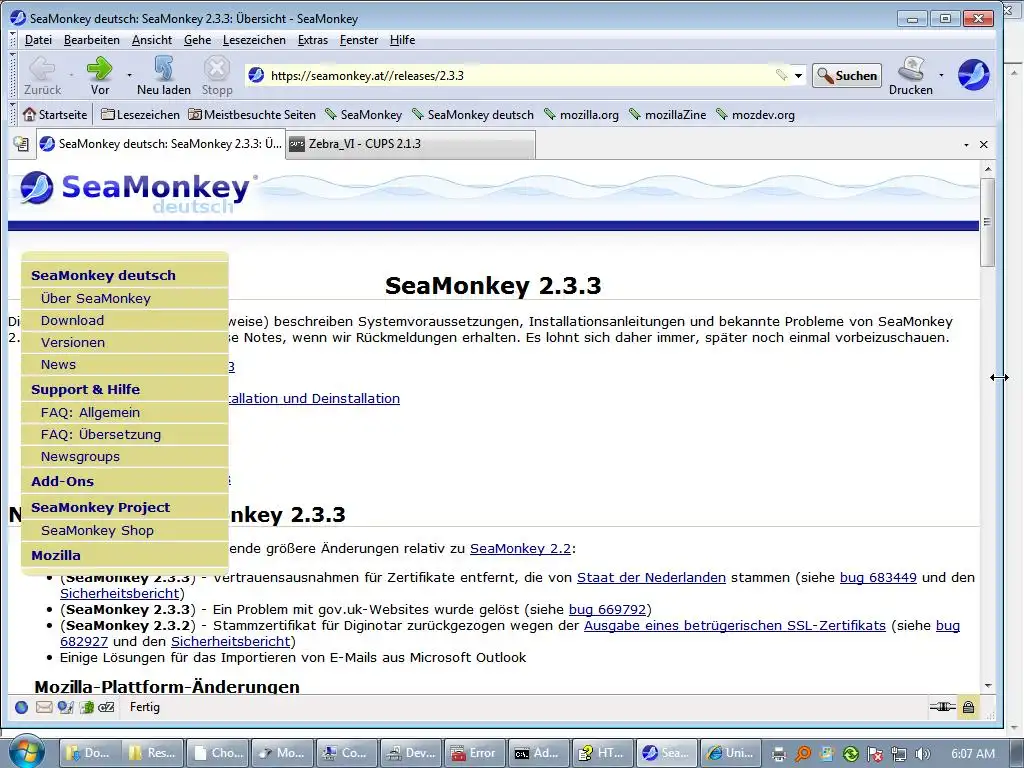
Task: Click News in sidebar menu
Action: coord(58,364)
